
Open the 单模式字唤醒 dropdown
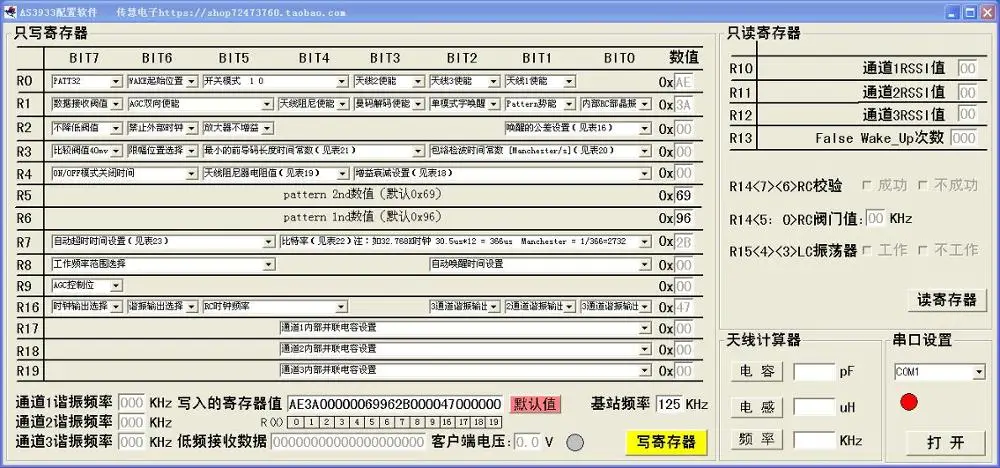(x=464, y=104)
